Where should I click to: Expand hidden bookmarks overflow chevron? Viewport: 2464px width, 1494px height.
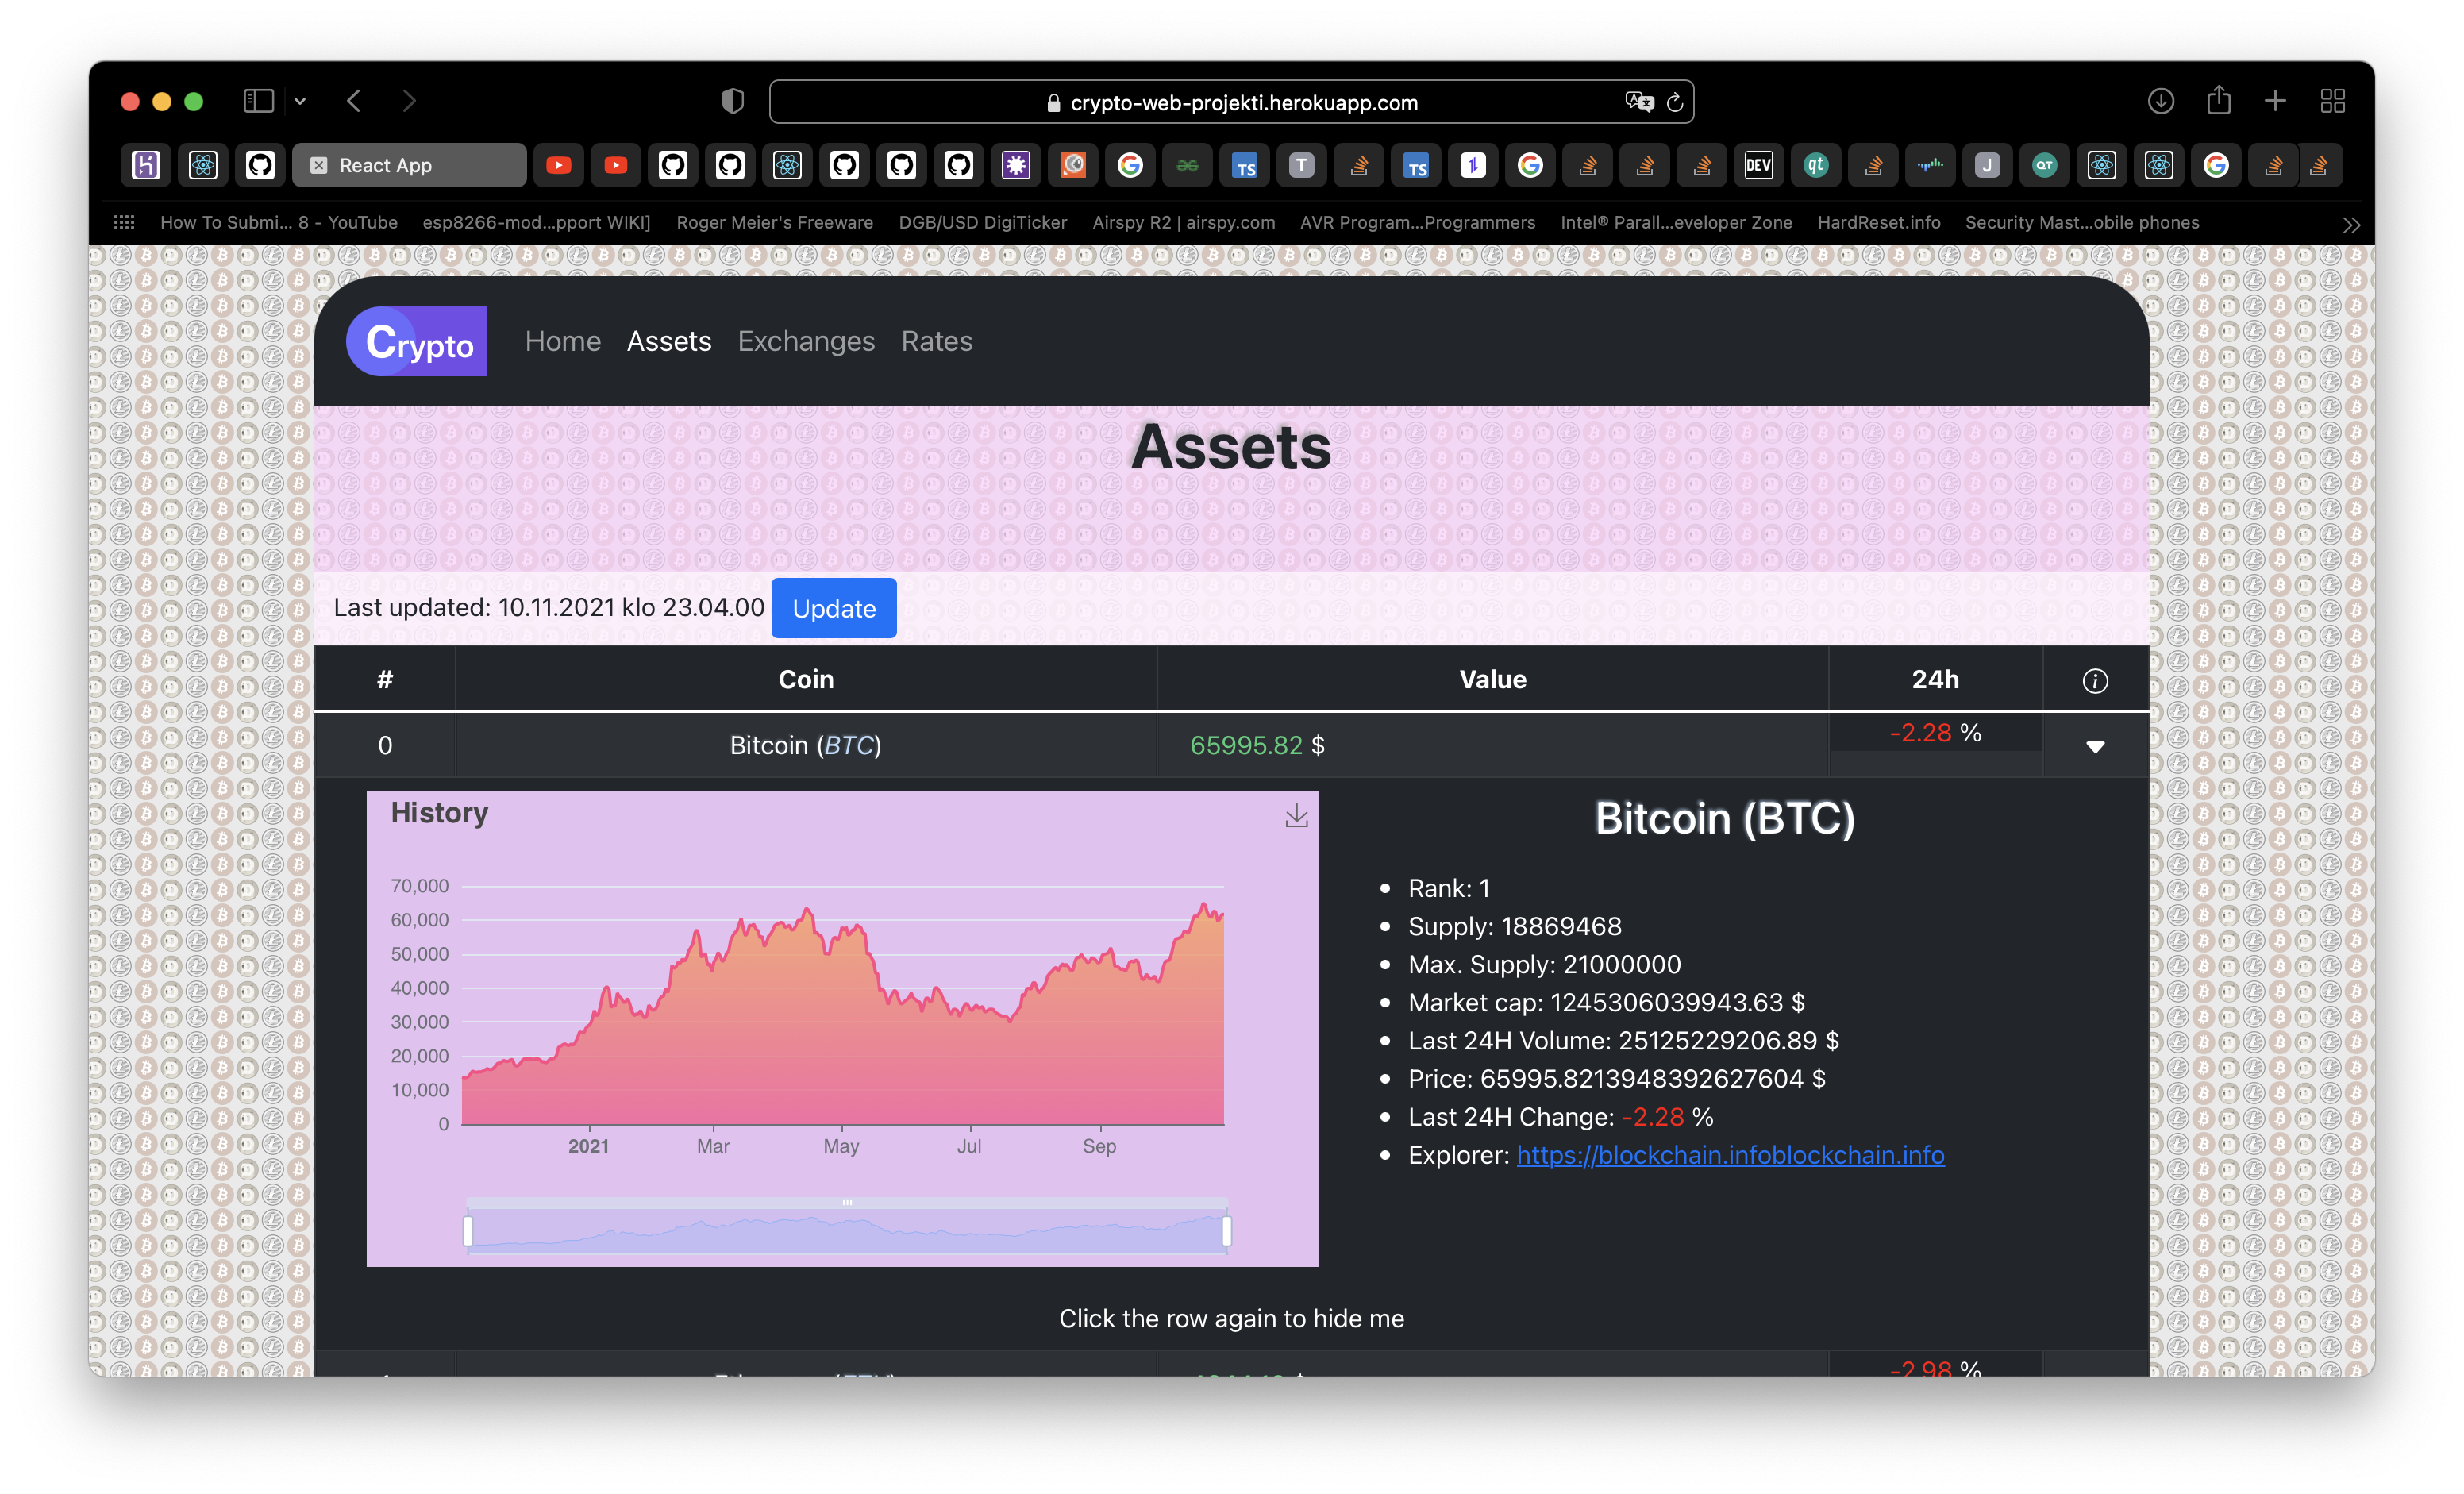click(x=2351, y=225)
